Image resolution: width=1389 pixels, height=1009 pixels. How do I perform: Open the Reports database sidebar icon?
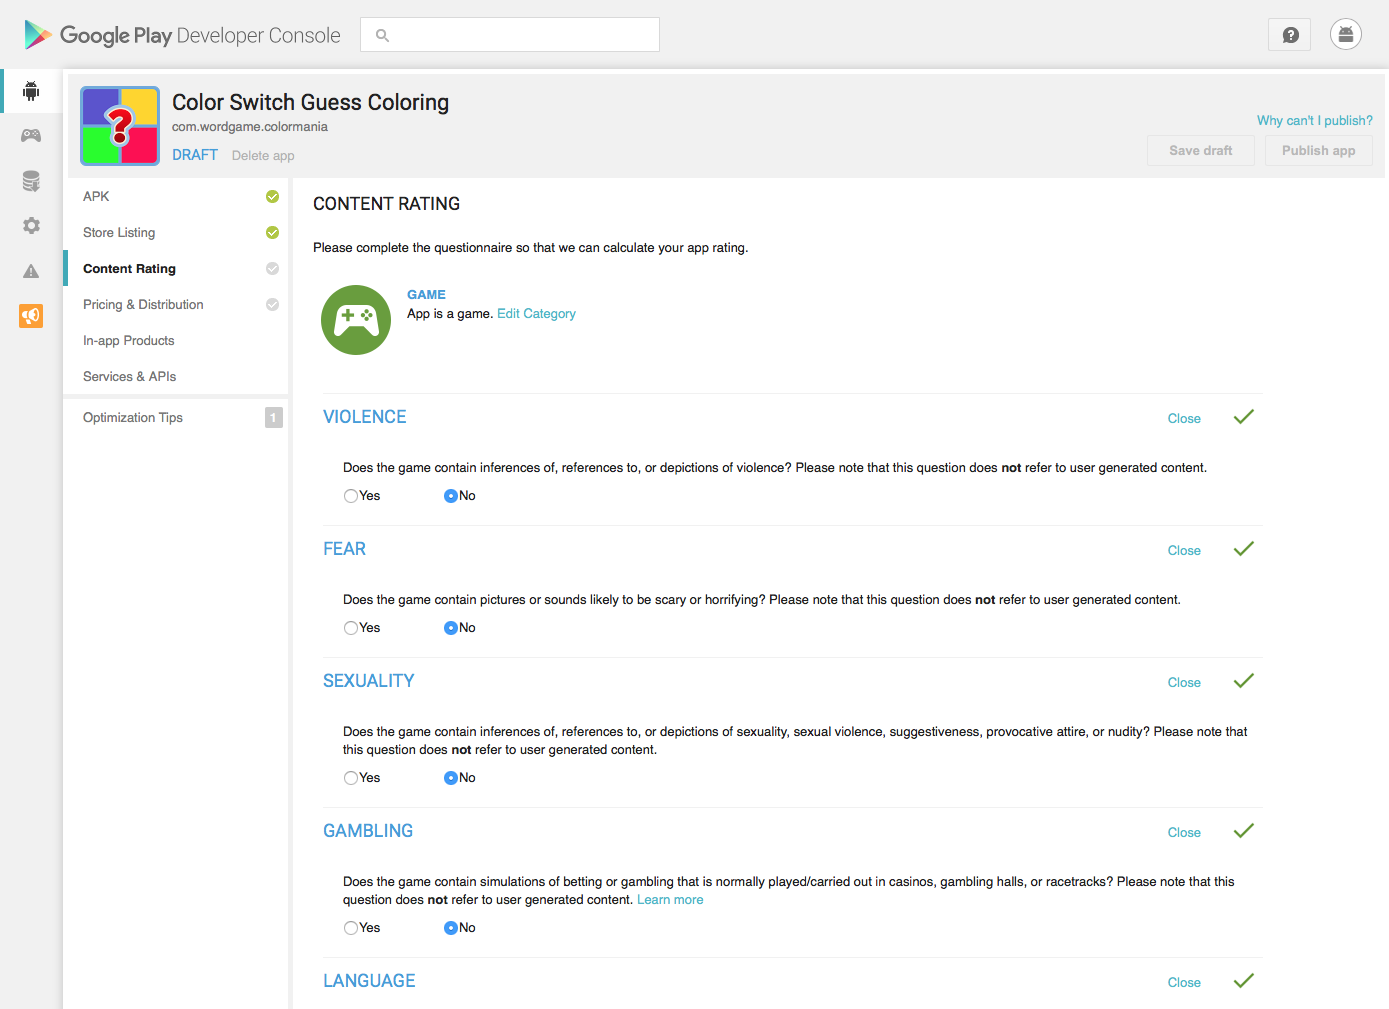31,181
